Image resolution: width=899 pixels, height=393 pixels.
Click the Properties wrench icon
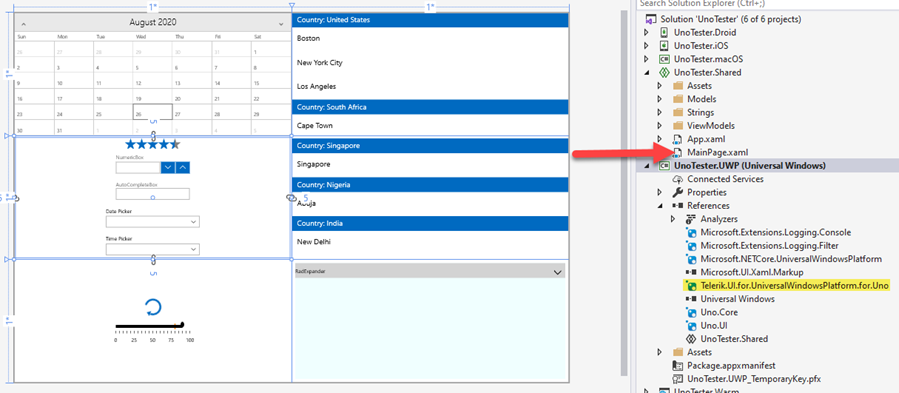678,192
